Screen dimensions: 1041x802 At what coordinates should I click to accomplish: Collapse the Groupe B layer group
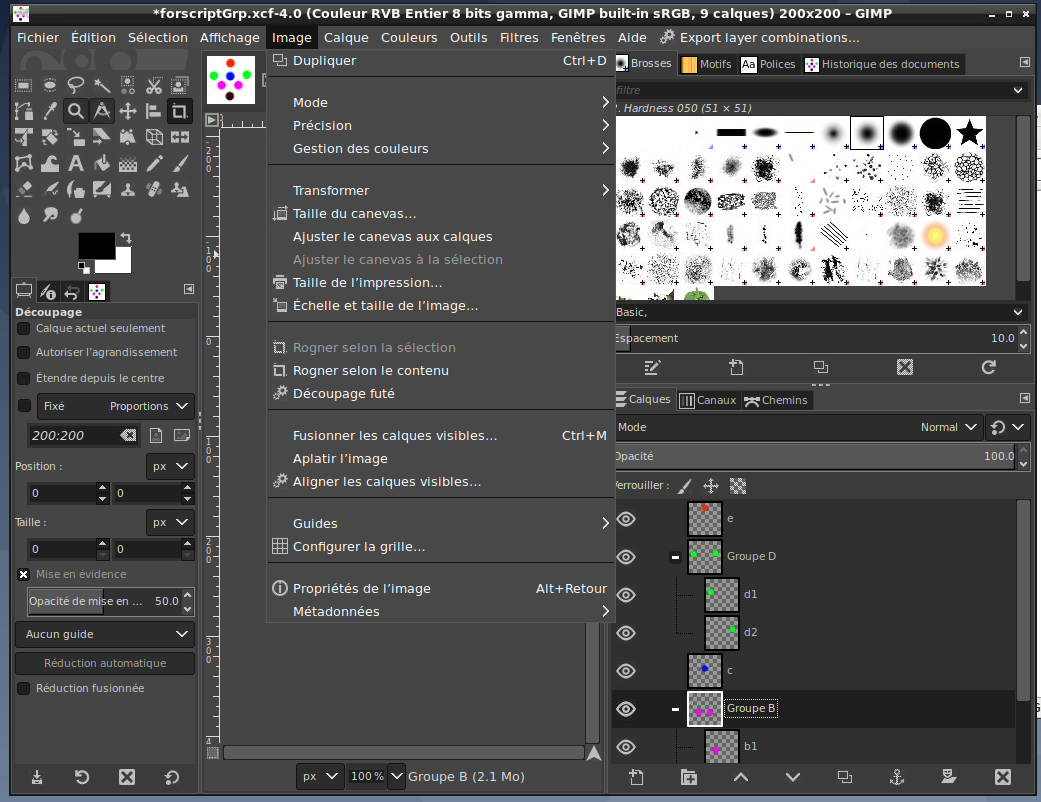click(x=676, y=709)
